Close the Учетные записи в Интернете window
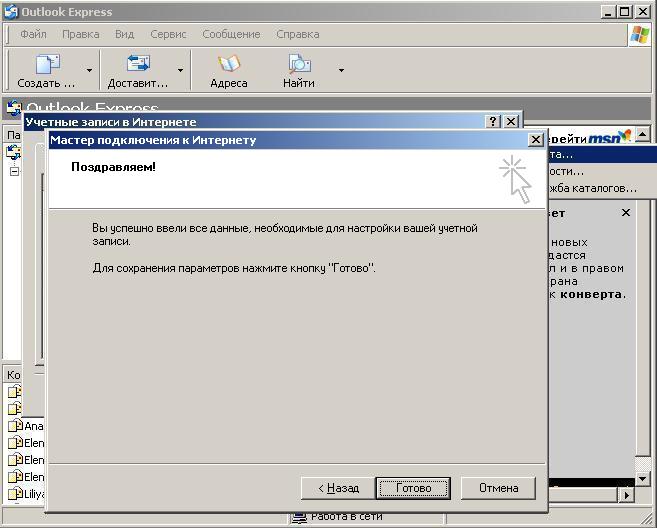The image size is (657, 528). (x=511, y=122)
